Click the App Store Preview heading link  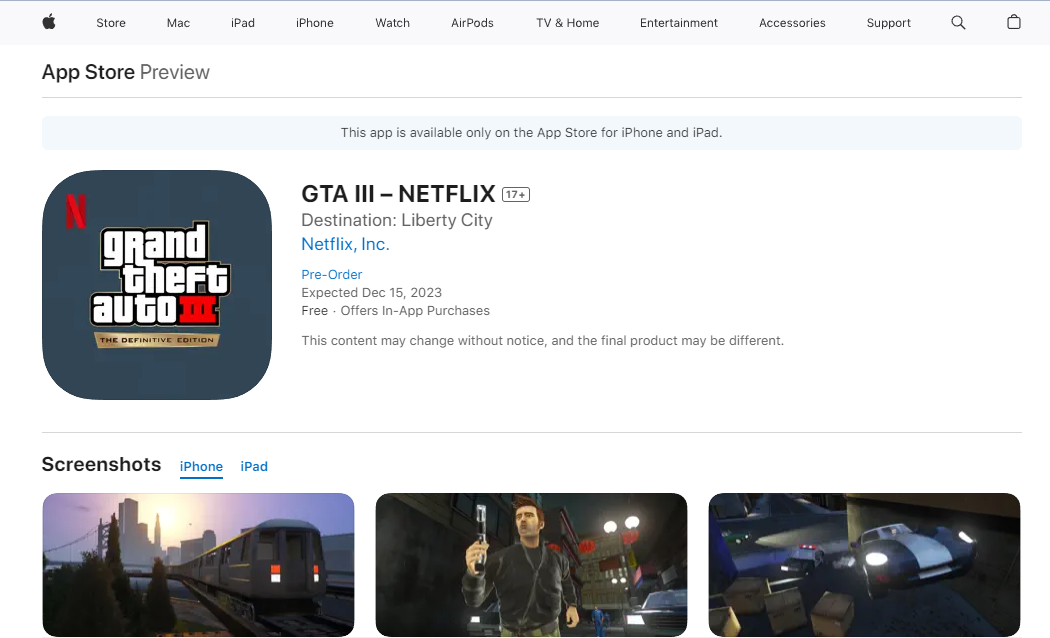[126, 72]
